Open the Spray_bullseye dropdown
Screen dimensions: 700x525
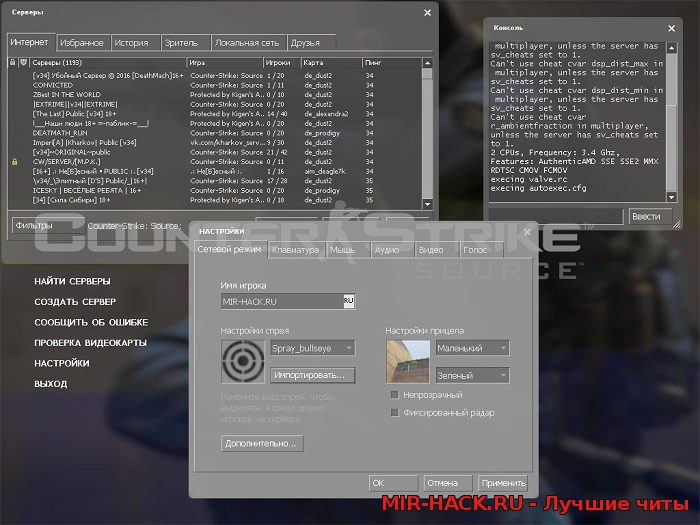[312, 348]
